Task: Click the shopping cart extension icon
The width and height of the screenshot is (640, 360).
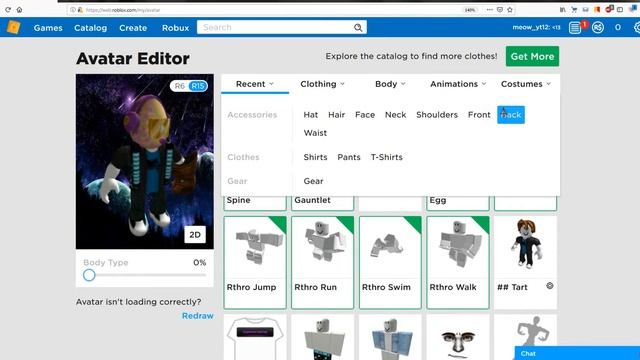Action: pos(574,9)
